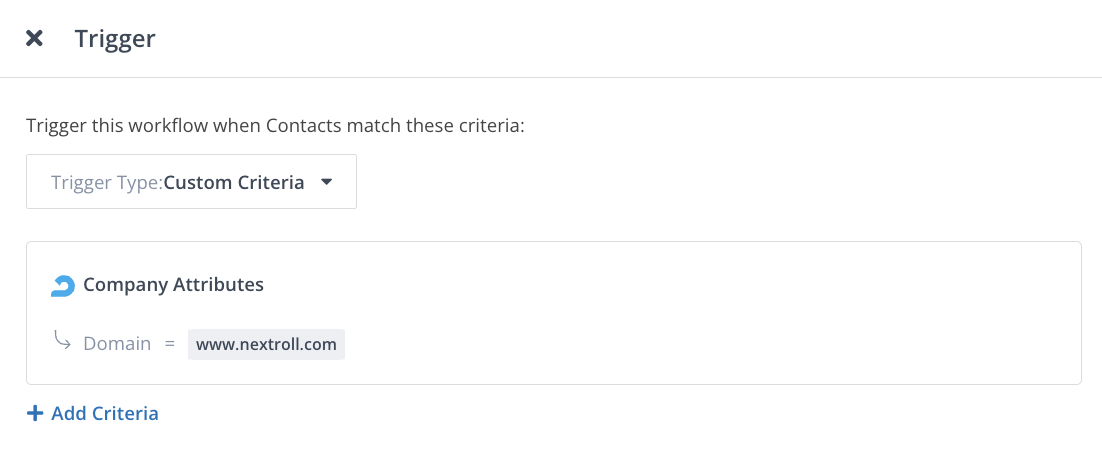Click the Add Criteria link
The width and height of the screenshot is (1102, 450).
(x=105, y=413)
